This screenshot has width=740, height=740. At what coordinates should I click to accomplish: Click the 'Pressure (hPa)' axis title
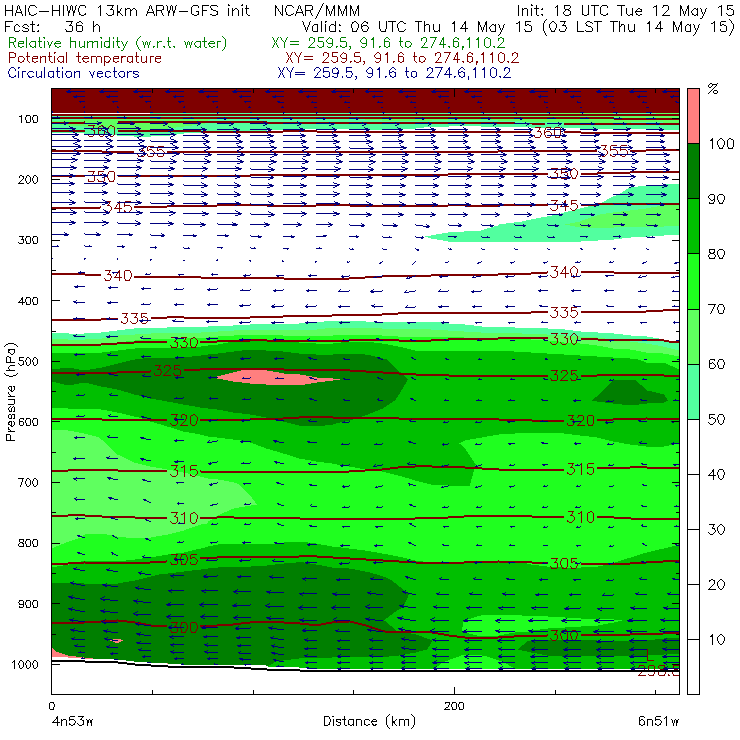(x=11, y=392)
